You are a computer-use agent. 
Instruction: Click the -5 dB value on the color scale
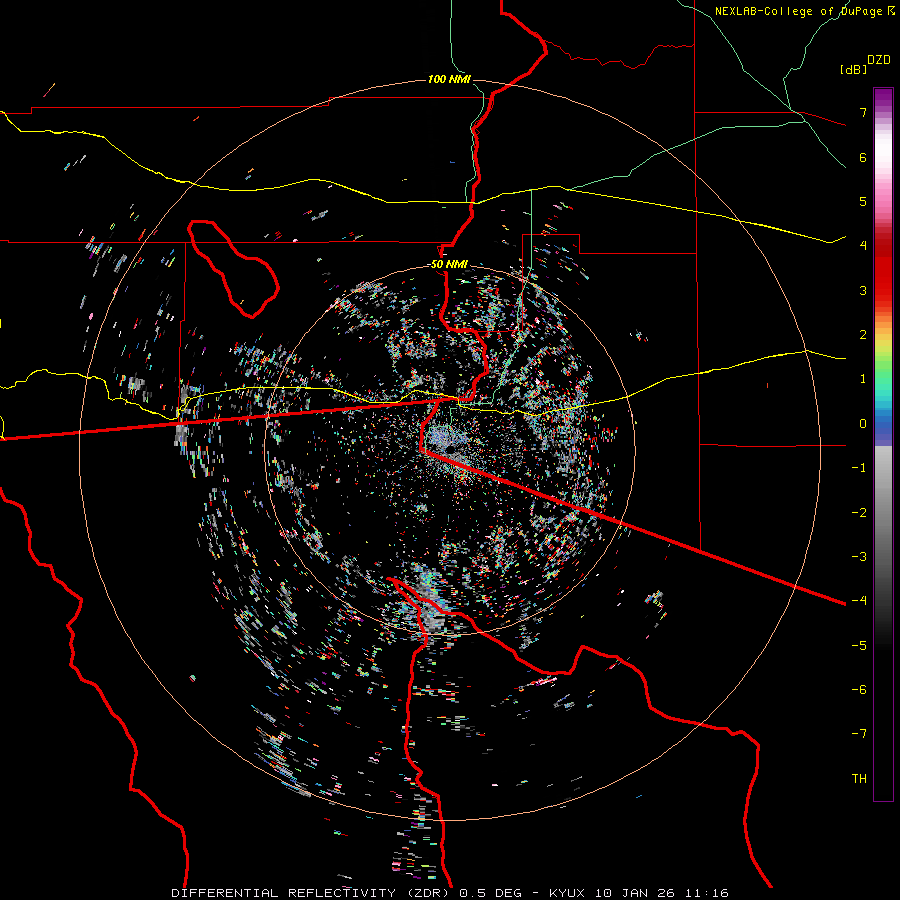pyautogui.click(x=859, y=646)
